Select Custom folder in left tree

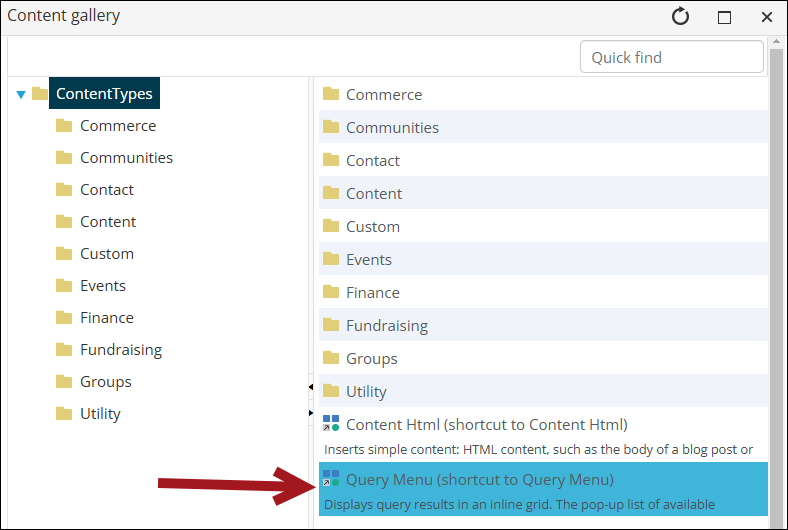pos(107,254)
